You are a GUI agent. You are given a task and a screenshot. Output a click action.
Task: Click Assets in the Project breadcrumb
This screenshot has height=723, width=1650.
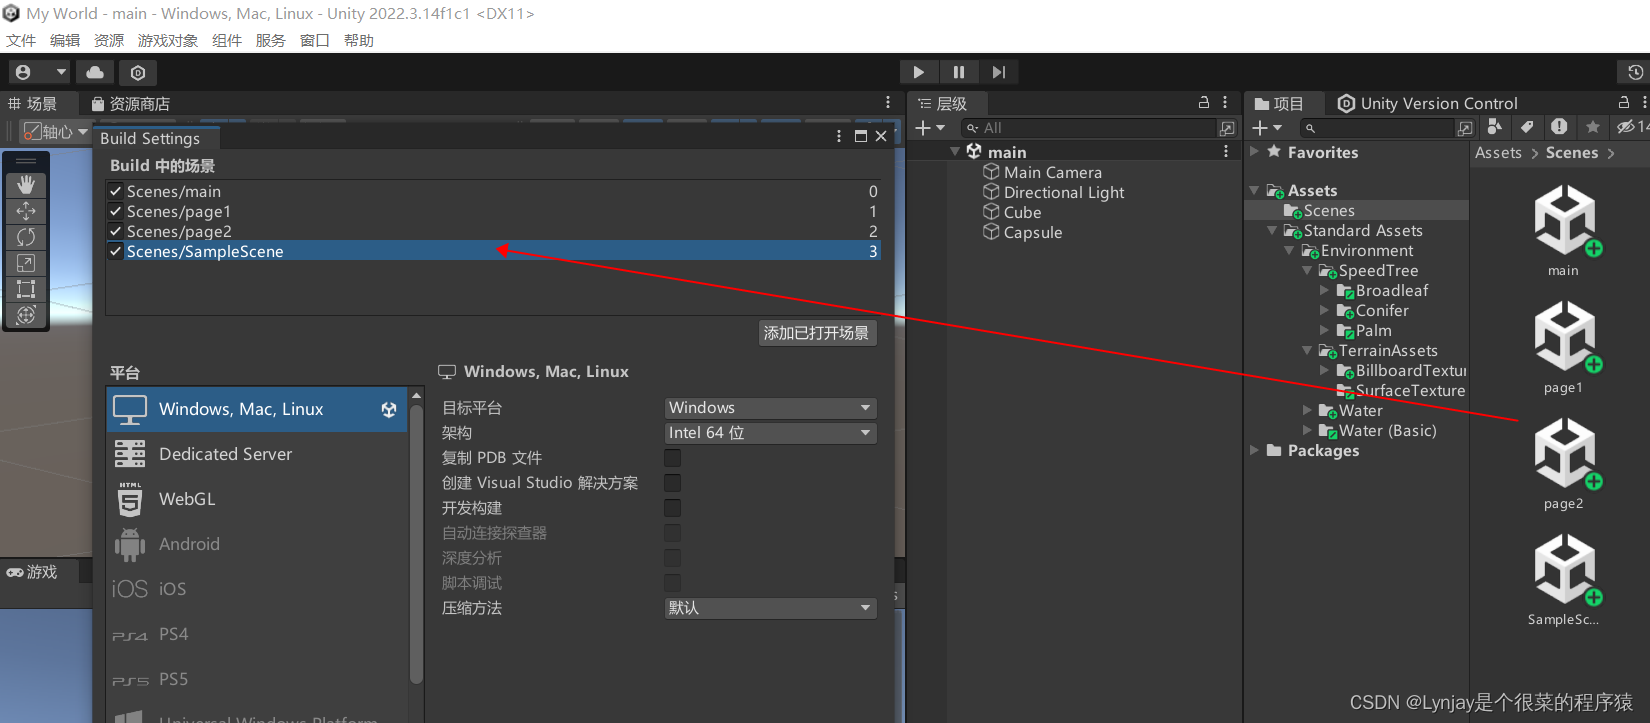click(x=1498, y=152)
